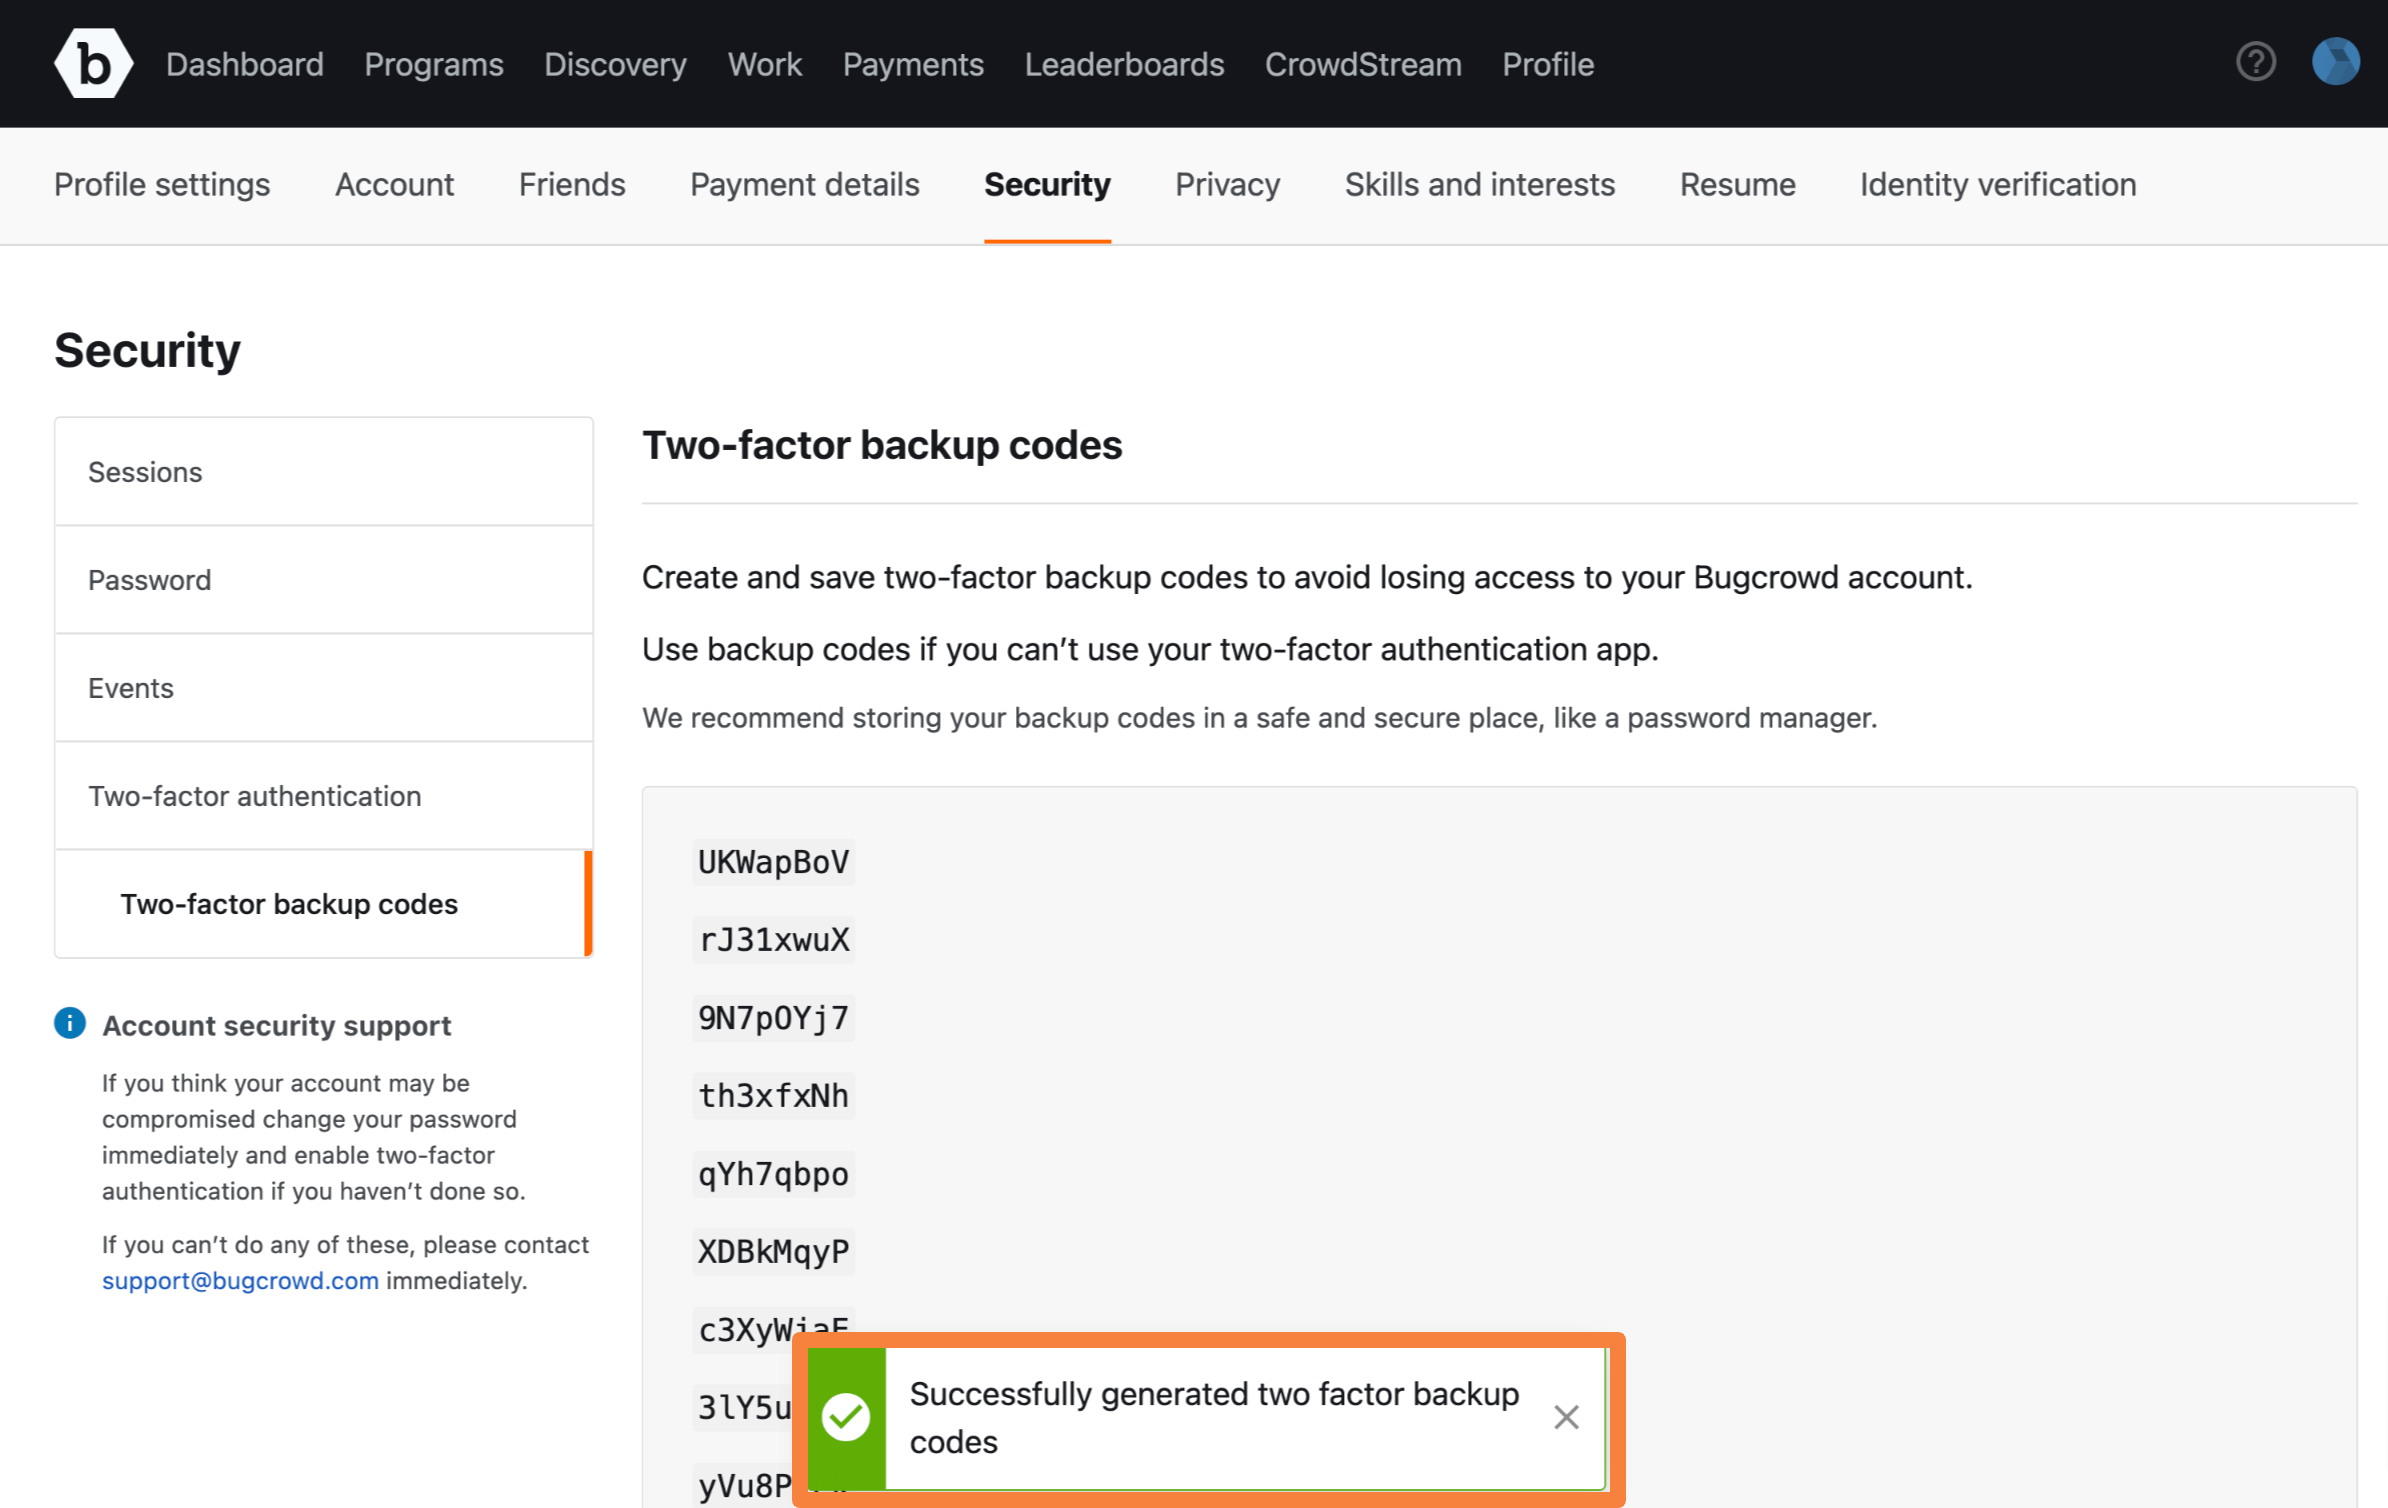
Task: Open Programs in top navigation
Action: coord(434,64)
